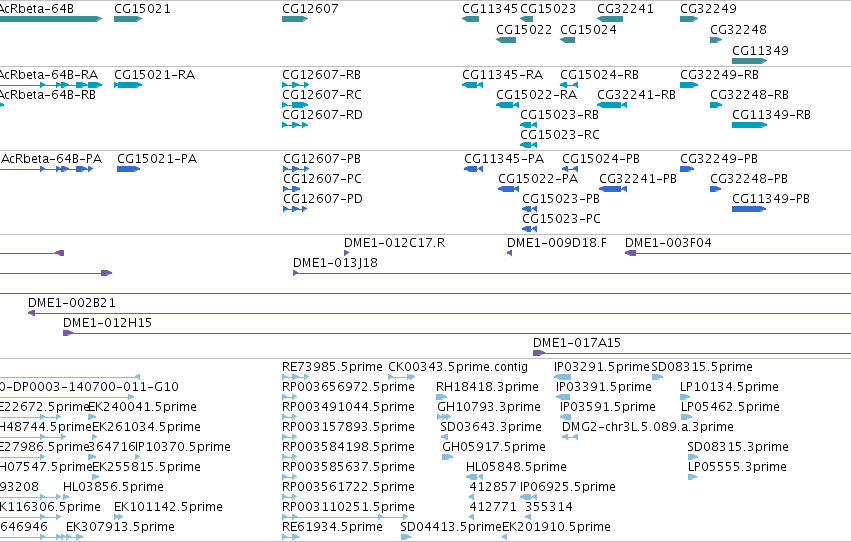Select transcript label CG12607-RC
The height and width of the screenshot is (542, 851).
pyautogui.click(x=322, y=94)
